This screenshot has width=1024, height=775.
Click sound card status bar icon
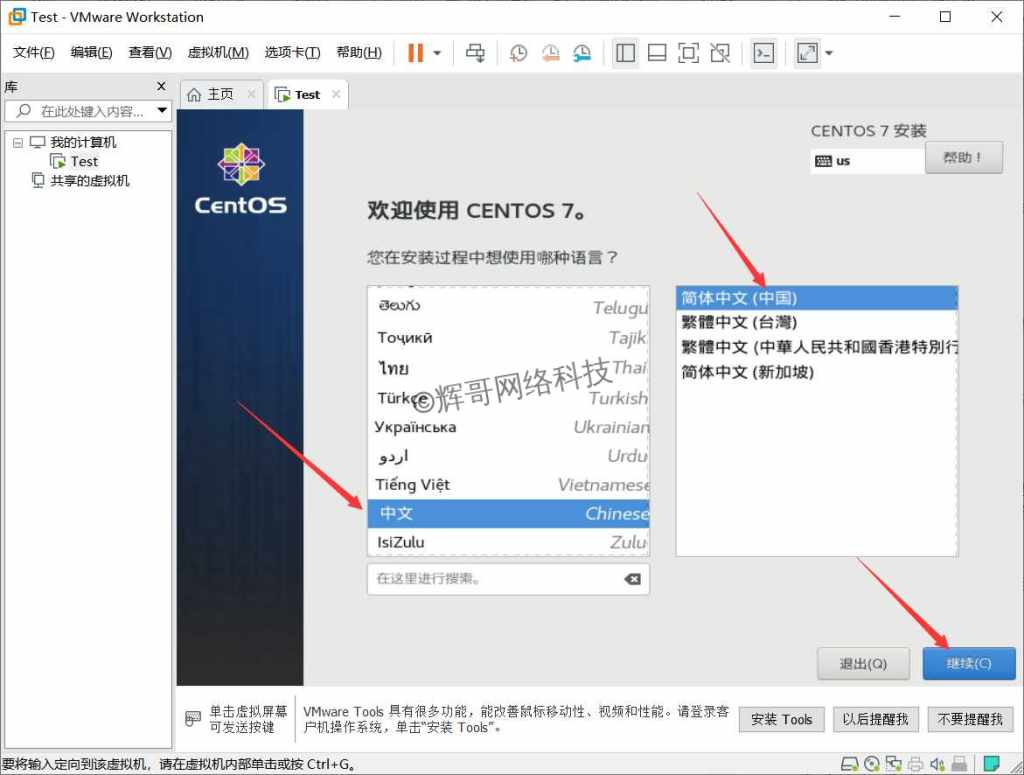pos(937,763)
